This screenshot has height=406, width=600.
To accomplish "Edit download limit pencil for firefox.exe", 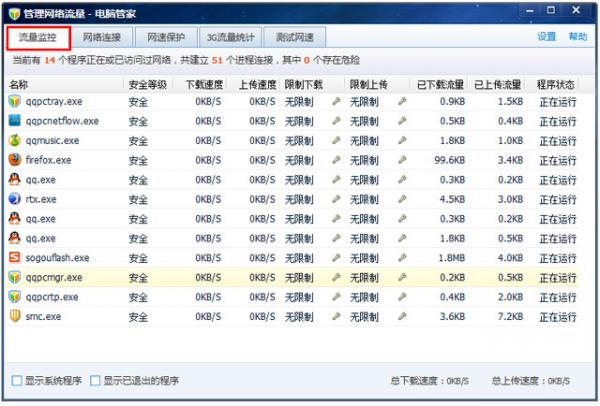I will pos(337,160).
